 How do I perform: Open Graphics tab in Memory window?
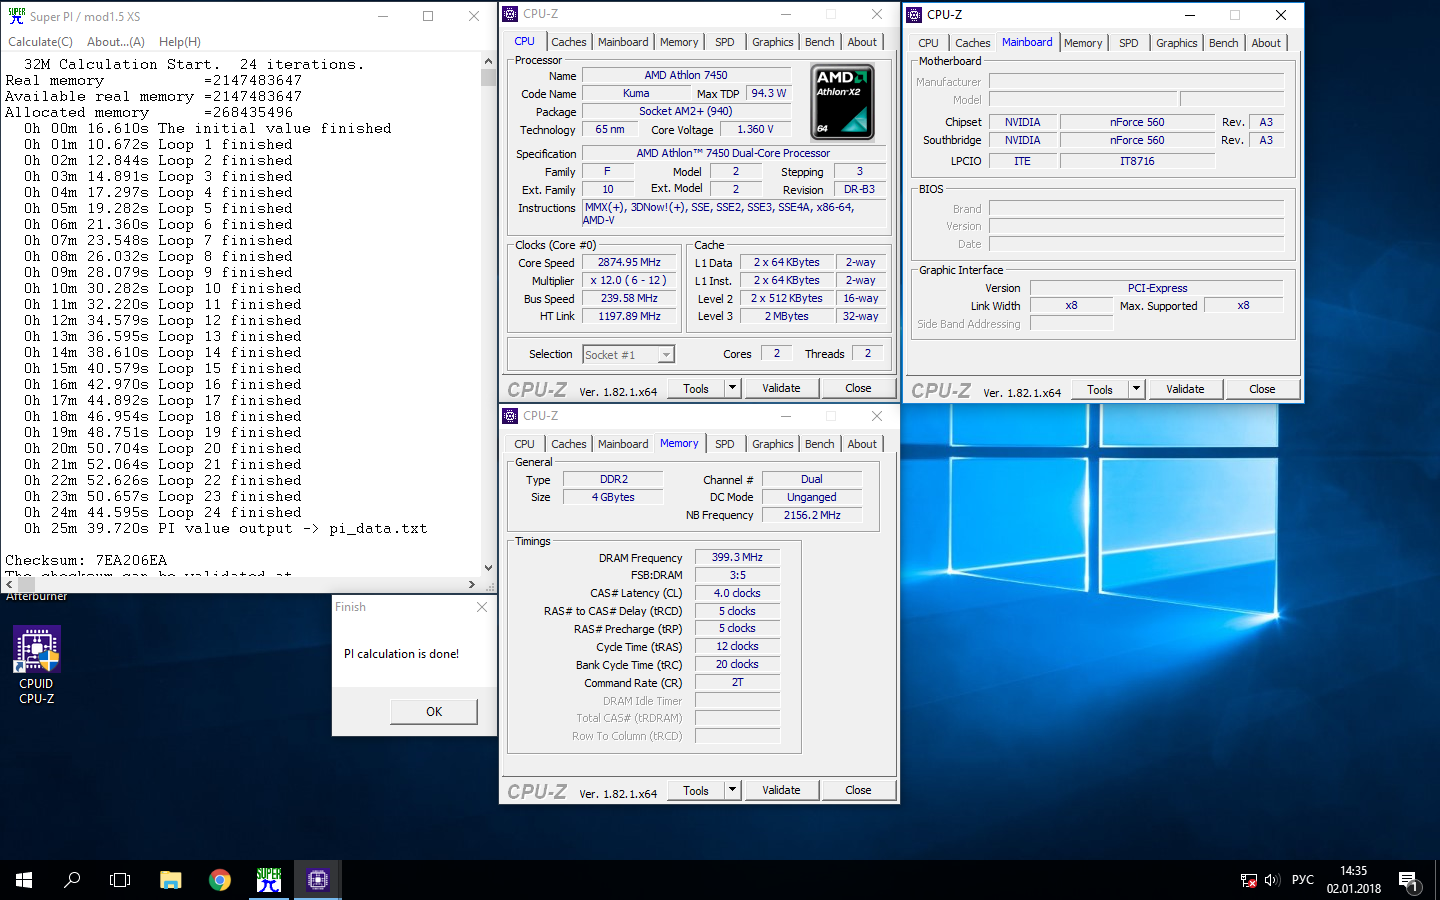coord(772,444)
